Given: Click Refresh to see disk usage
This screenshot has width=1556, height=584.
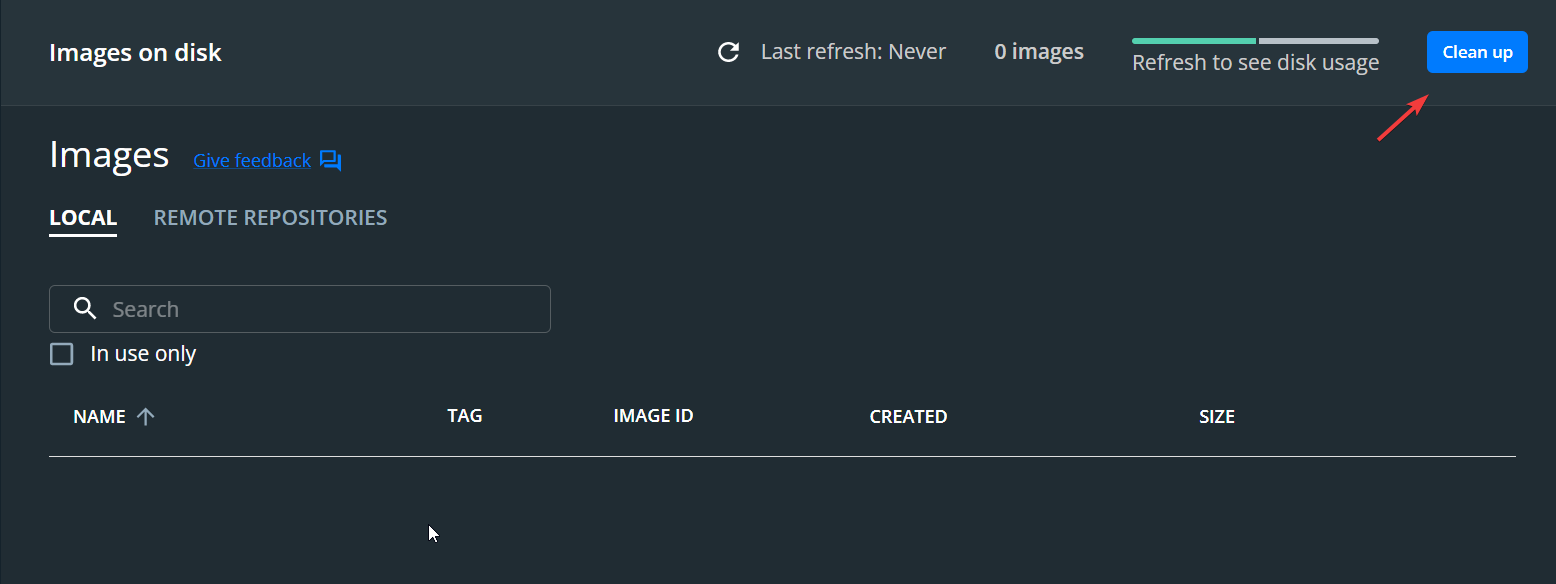Looking at the screenshot, I should [x=1254, y=61].
